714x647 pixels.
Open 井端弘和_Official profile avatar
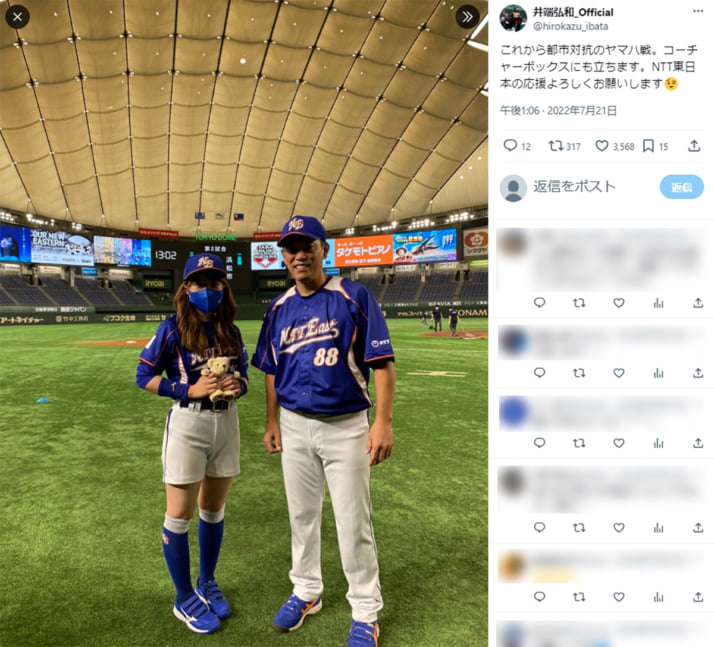click(513, 18)
